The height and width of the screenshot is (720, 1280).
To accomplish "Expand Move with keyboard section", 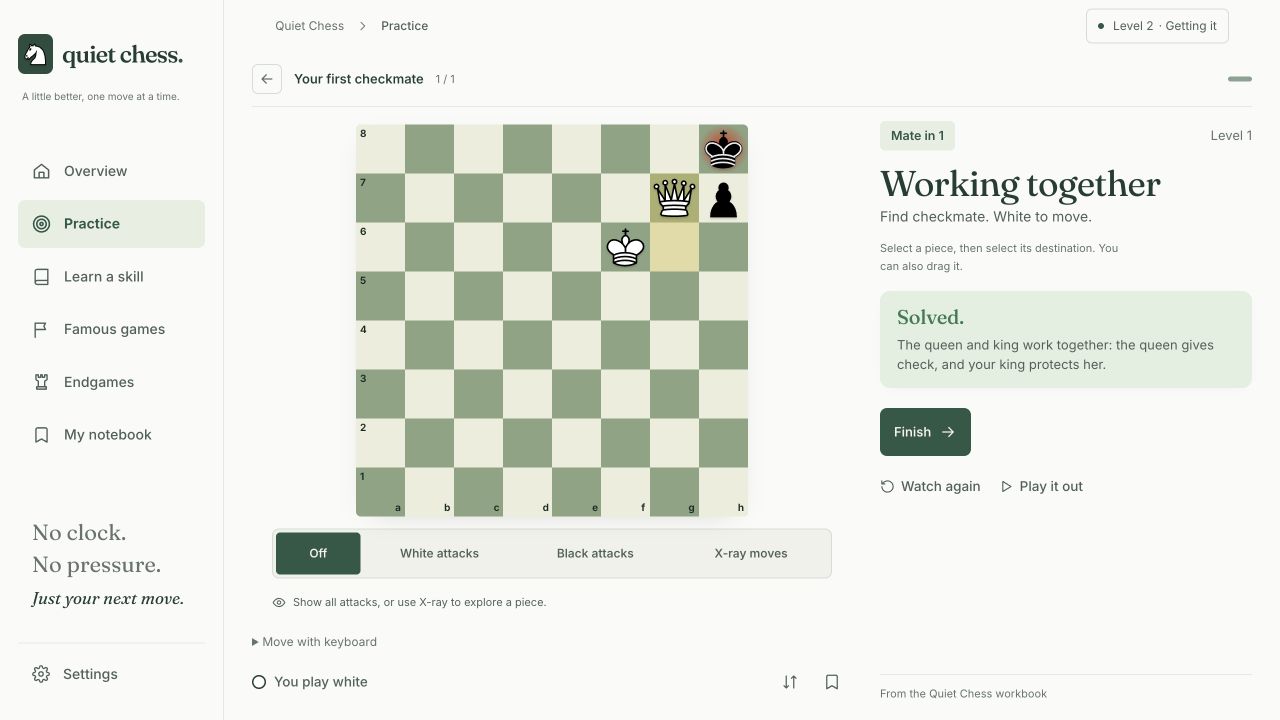I will click(315, 642).
